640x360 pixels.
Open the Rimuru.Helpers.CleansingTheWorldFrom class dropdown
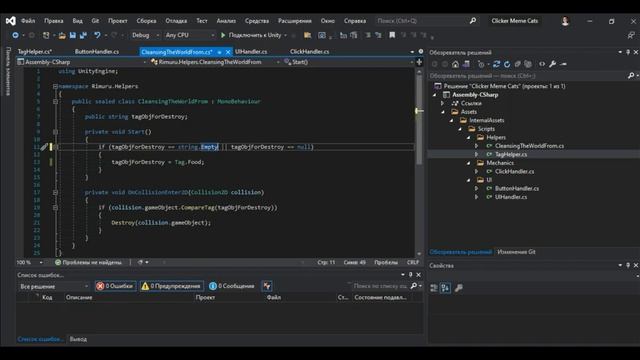[215, 62]
